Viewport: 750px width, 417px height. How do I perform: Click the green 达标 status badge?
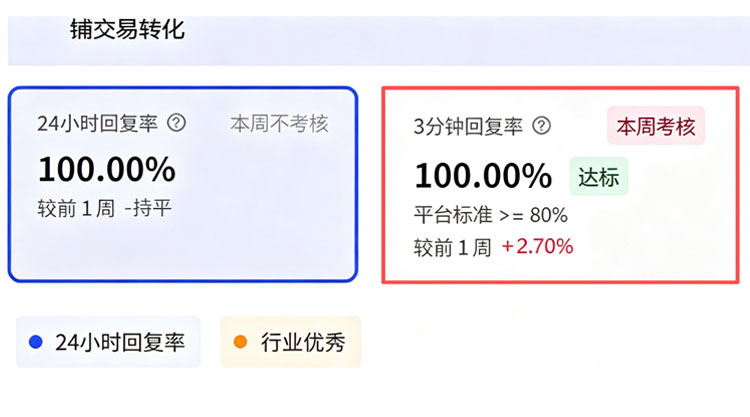click(599, 177)
